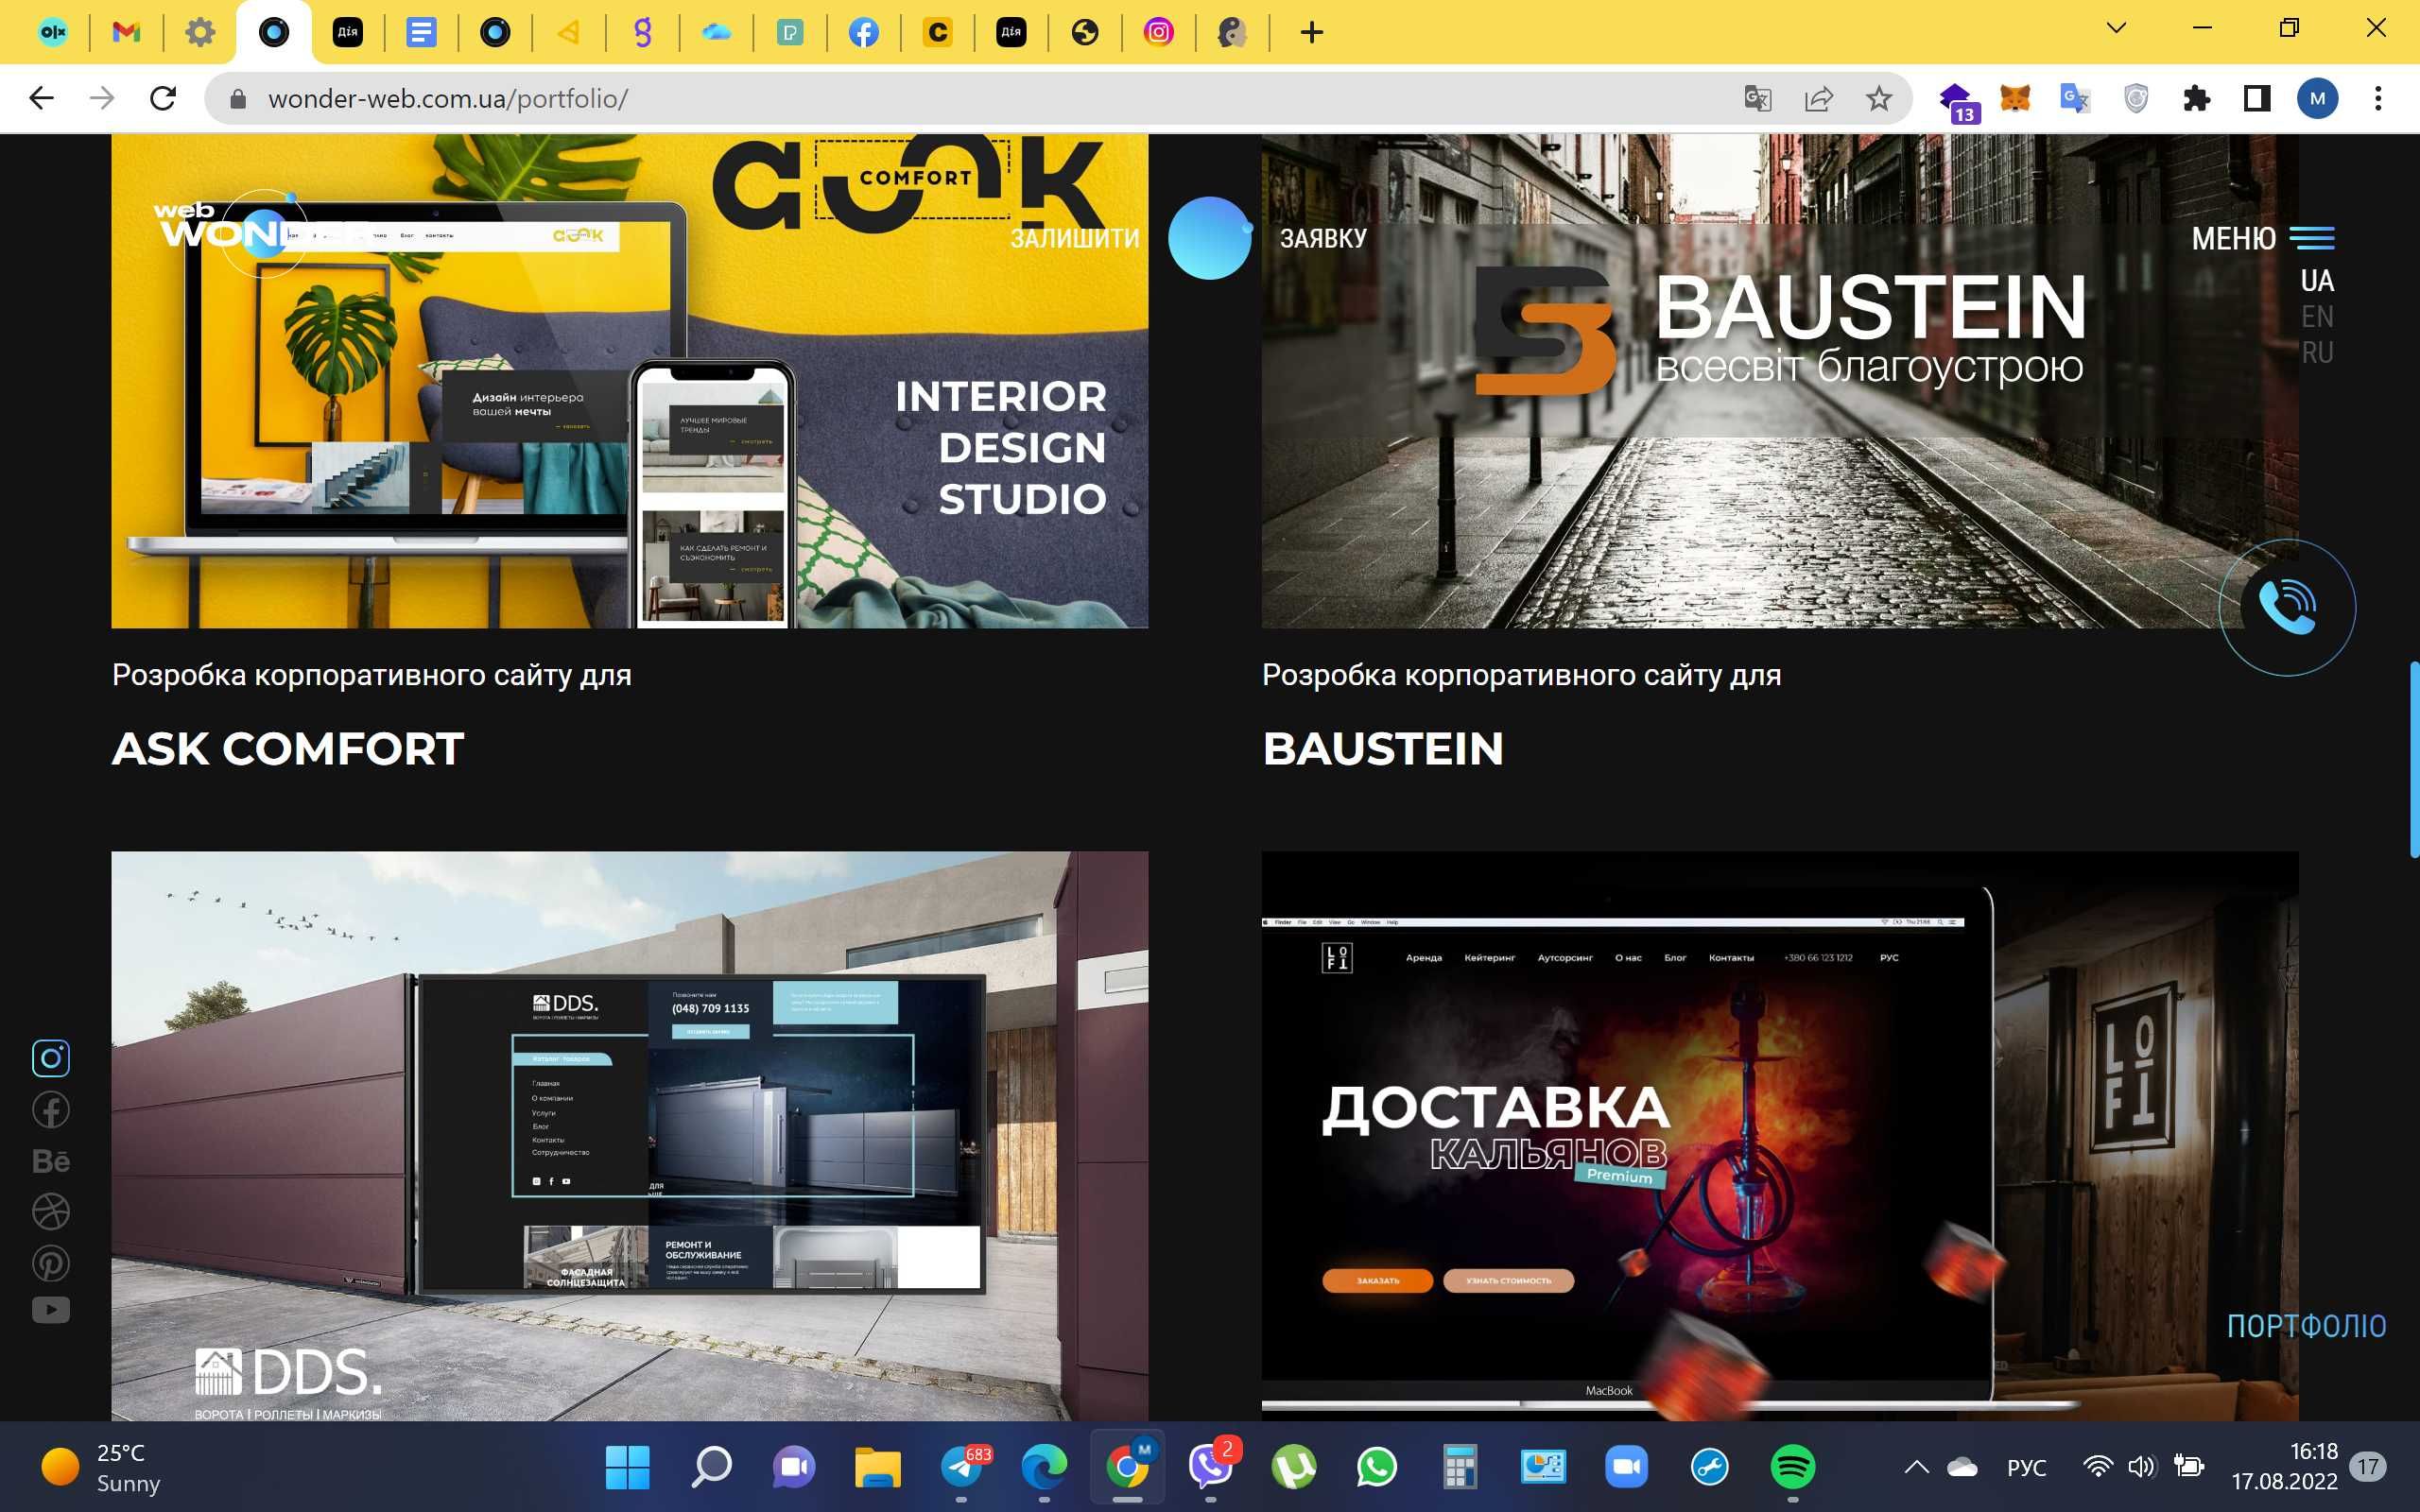
Task: Expand the tab search chevron
Action: 2116,28
